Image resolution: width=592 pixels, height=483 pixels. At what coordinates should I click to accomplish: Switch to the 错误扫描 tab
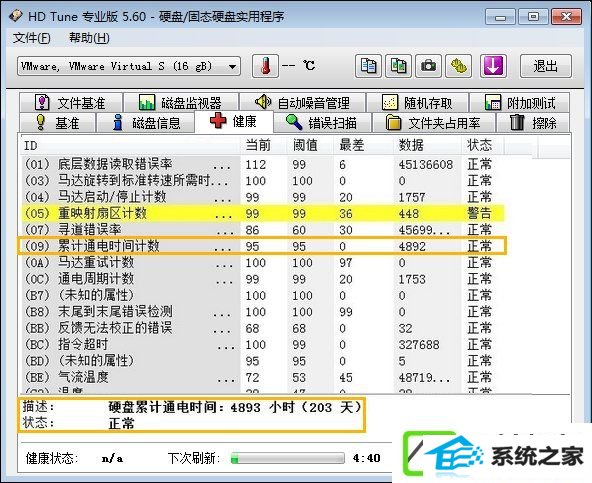pos(322,123)
